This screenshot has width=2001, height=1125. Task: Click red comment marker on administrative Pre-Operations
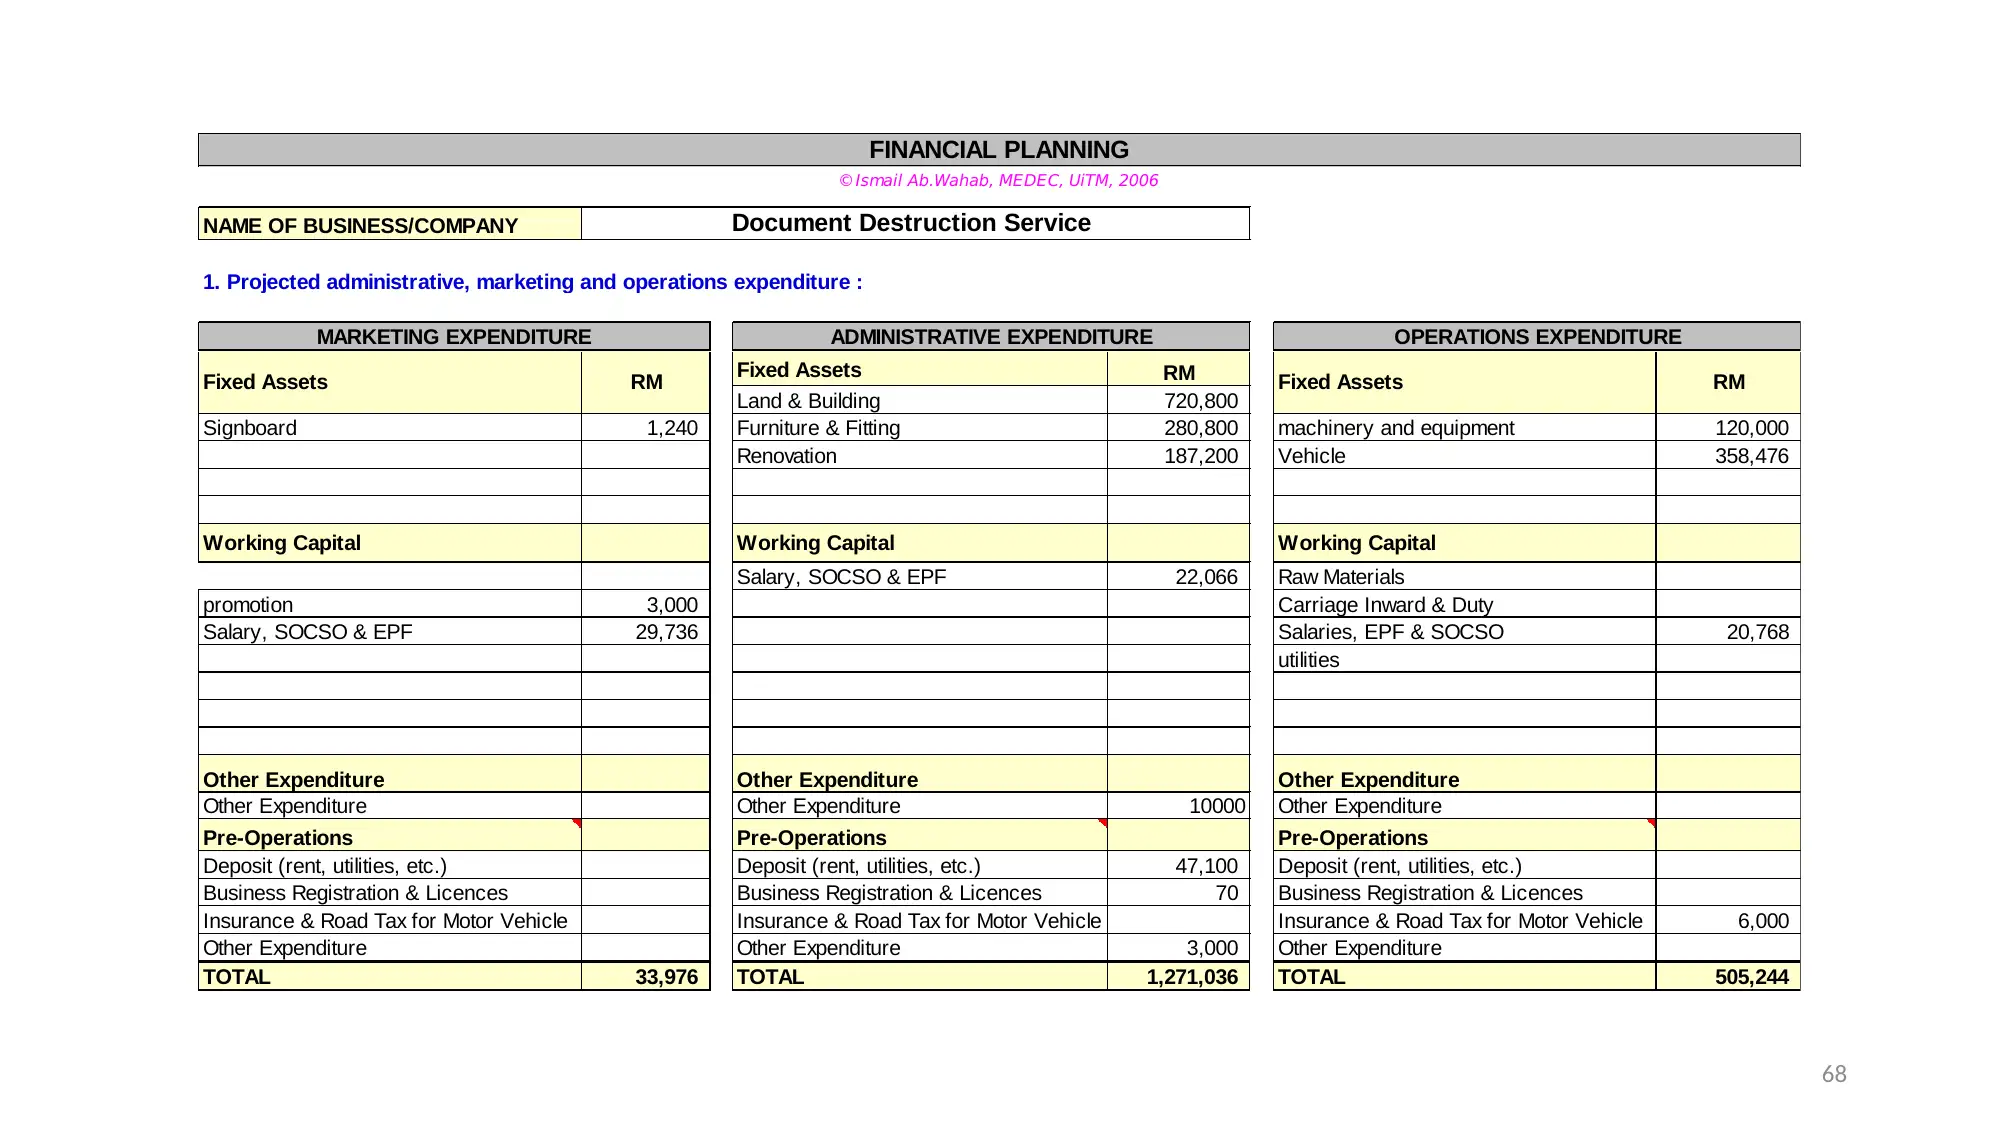pos(1103,823)
